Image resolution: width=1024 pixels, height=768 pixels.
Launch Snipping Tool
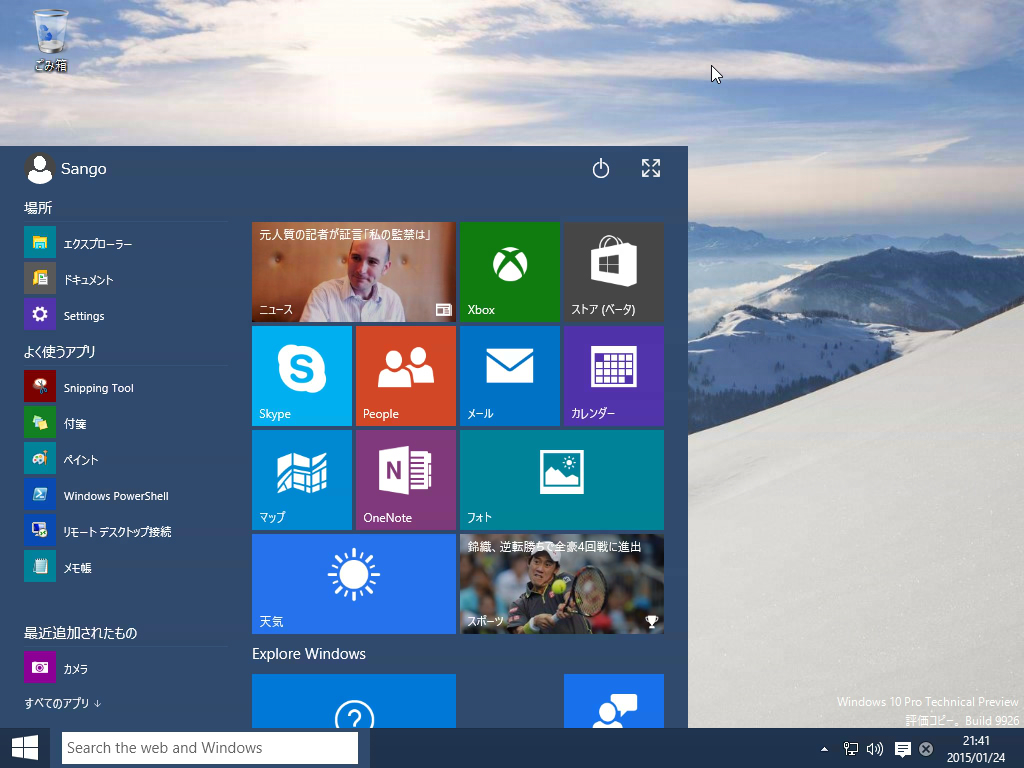tap(125, 387)
